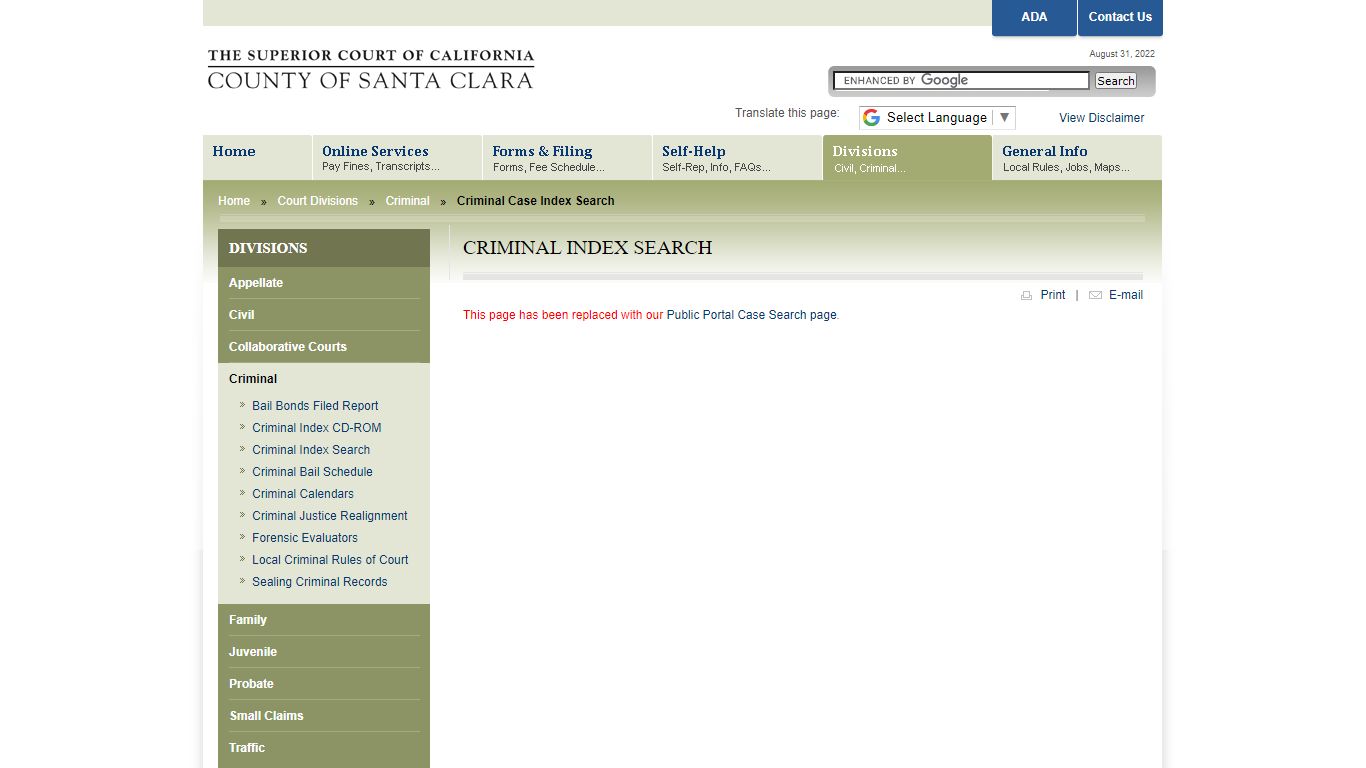Click the ADA button
Image resolution: width=1366 pixels, height=768 pixels.
[1033, 17]
